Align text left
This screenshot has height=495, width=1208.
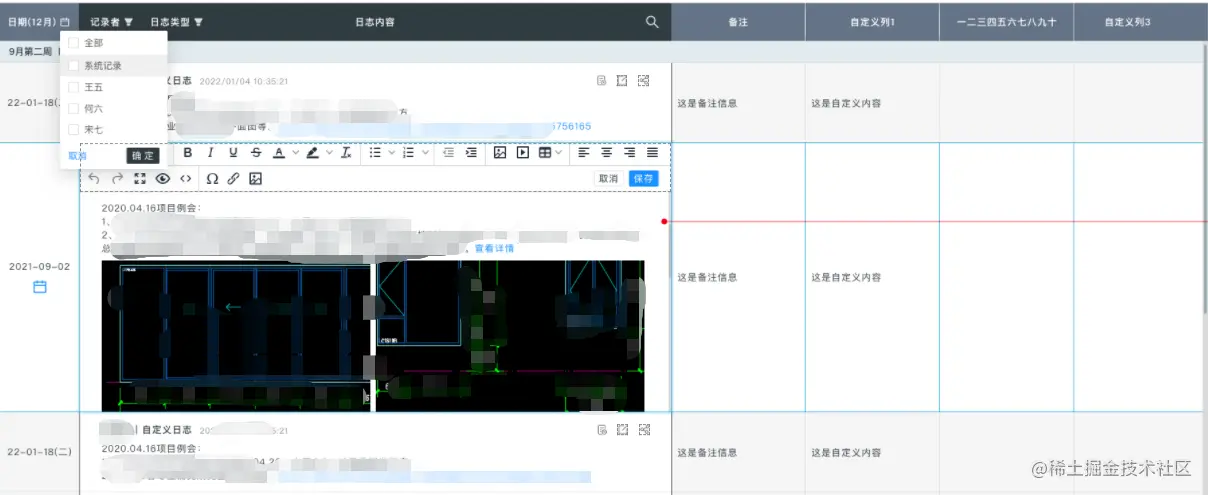click(584, 153)
